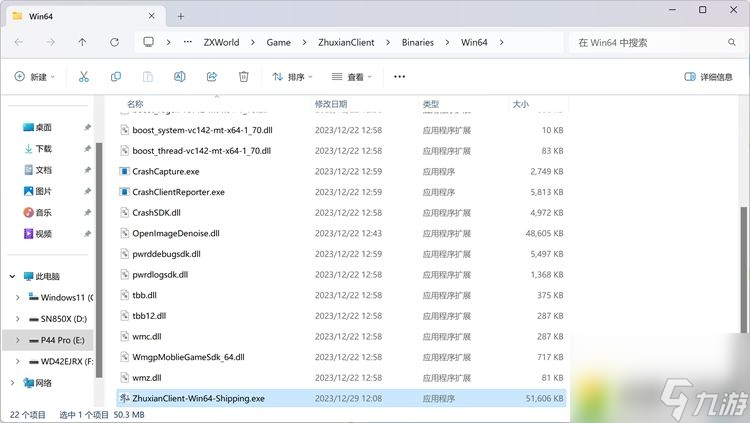Viewport: 750px width, 423px height.
Task: Toggle the 详细信息 details pane
Action: tap(708, 77)
